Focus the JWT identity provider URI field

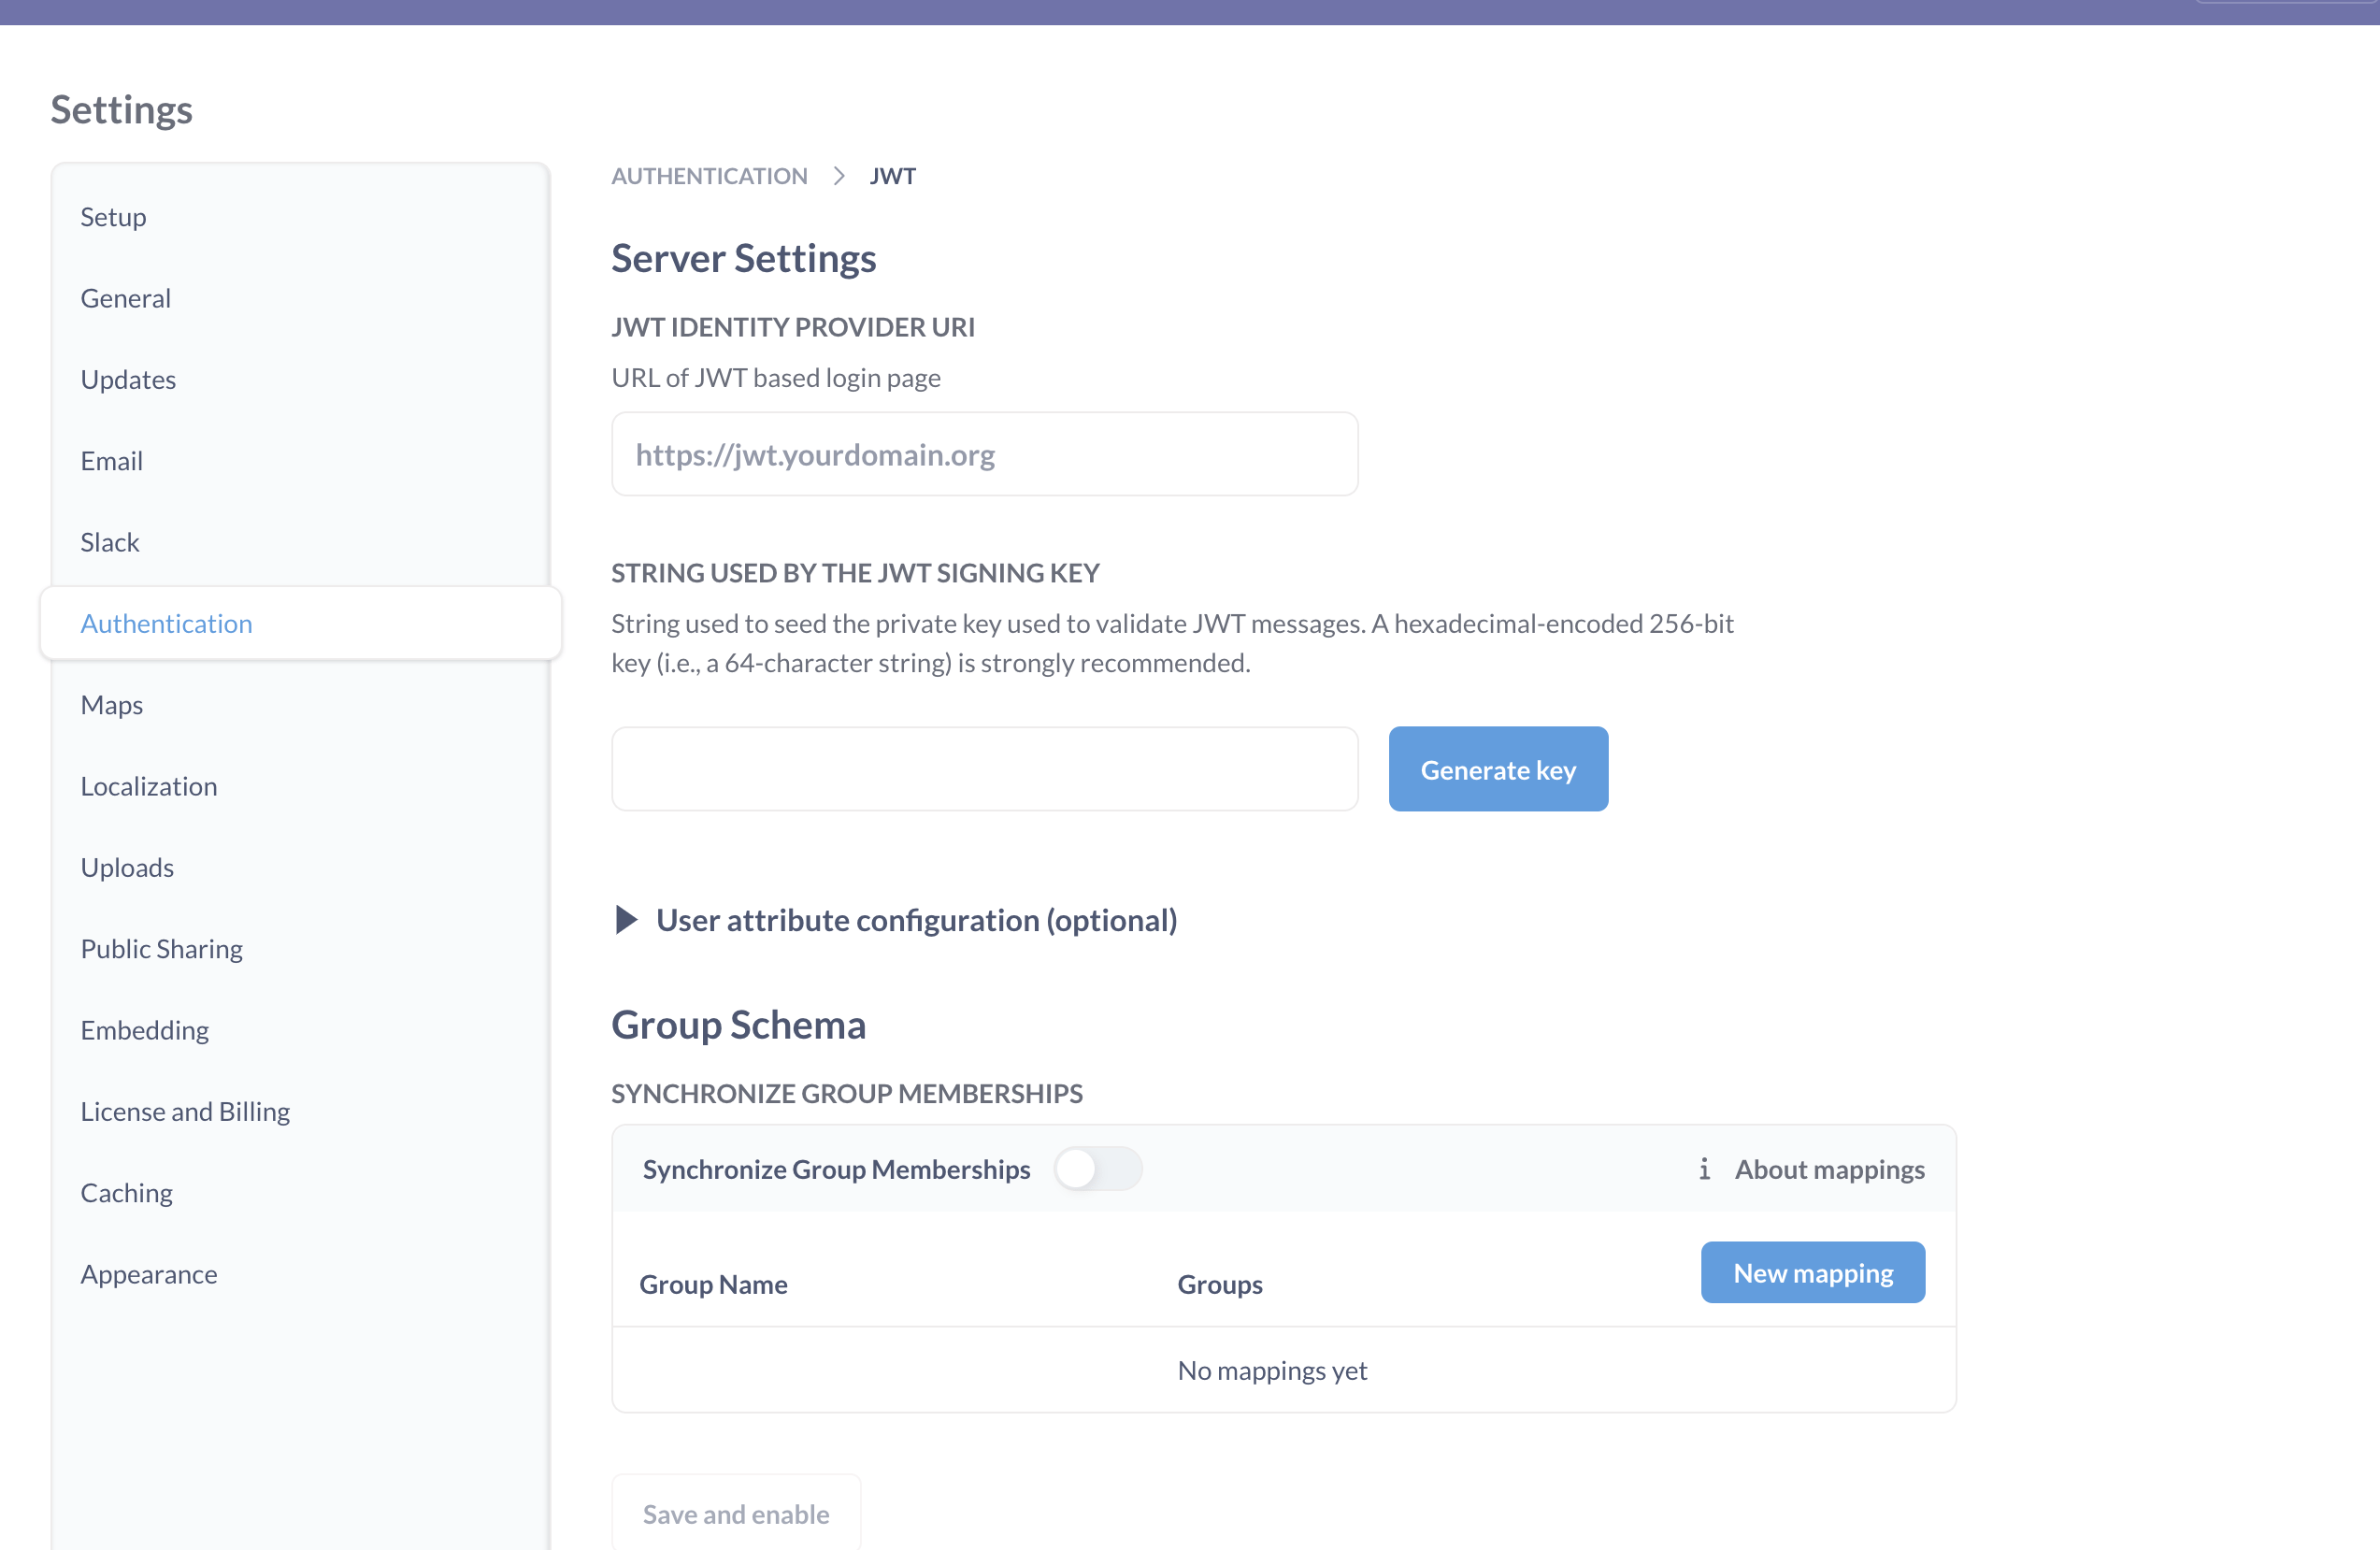click(x=984, y=455)
